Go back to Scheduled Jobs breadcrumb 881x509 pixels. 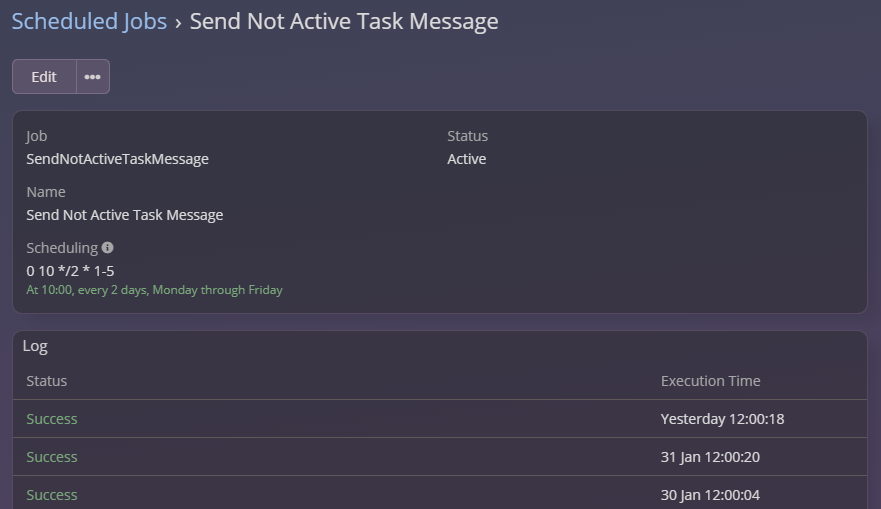(89, 21)
